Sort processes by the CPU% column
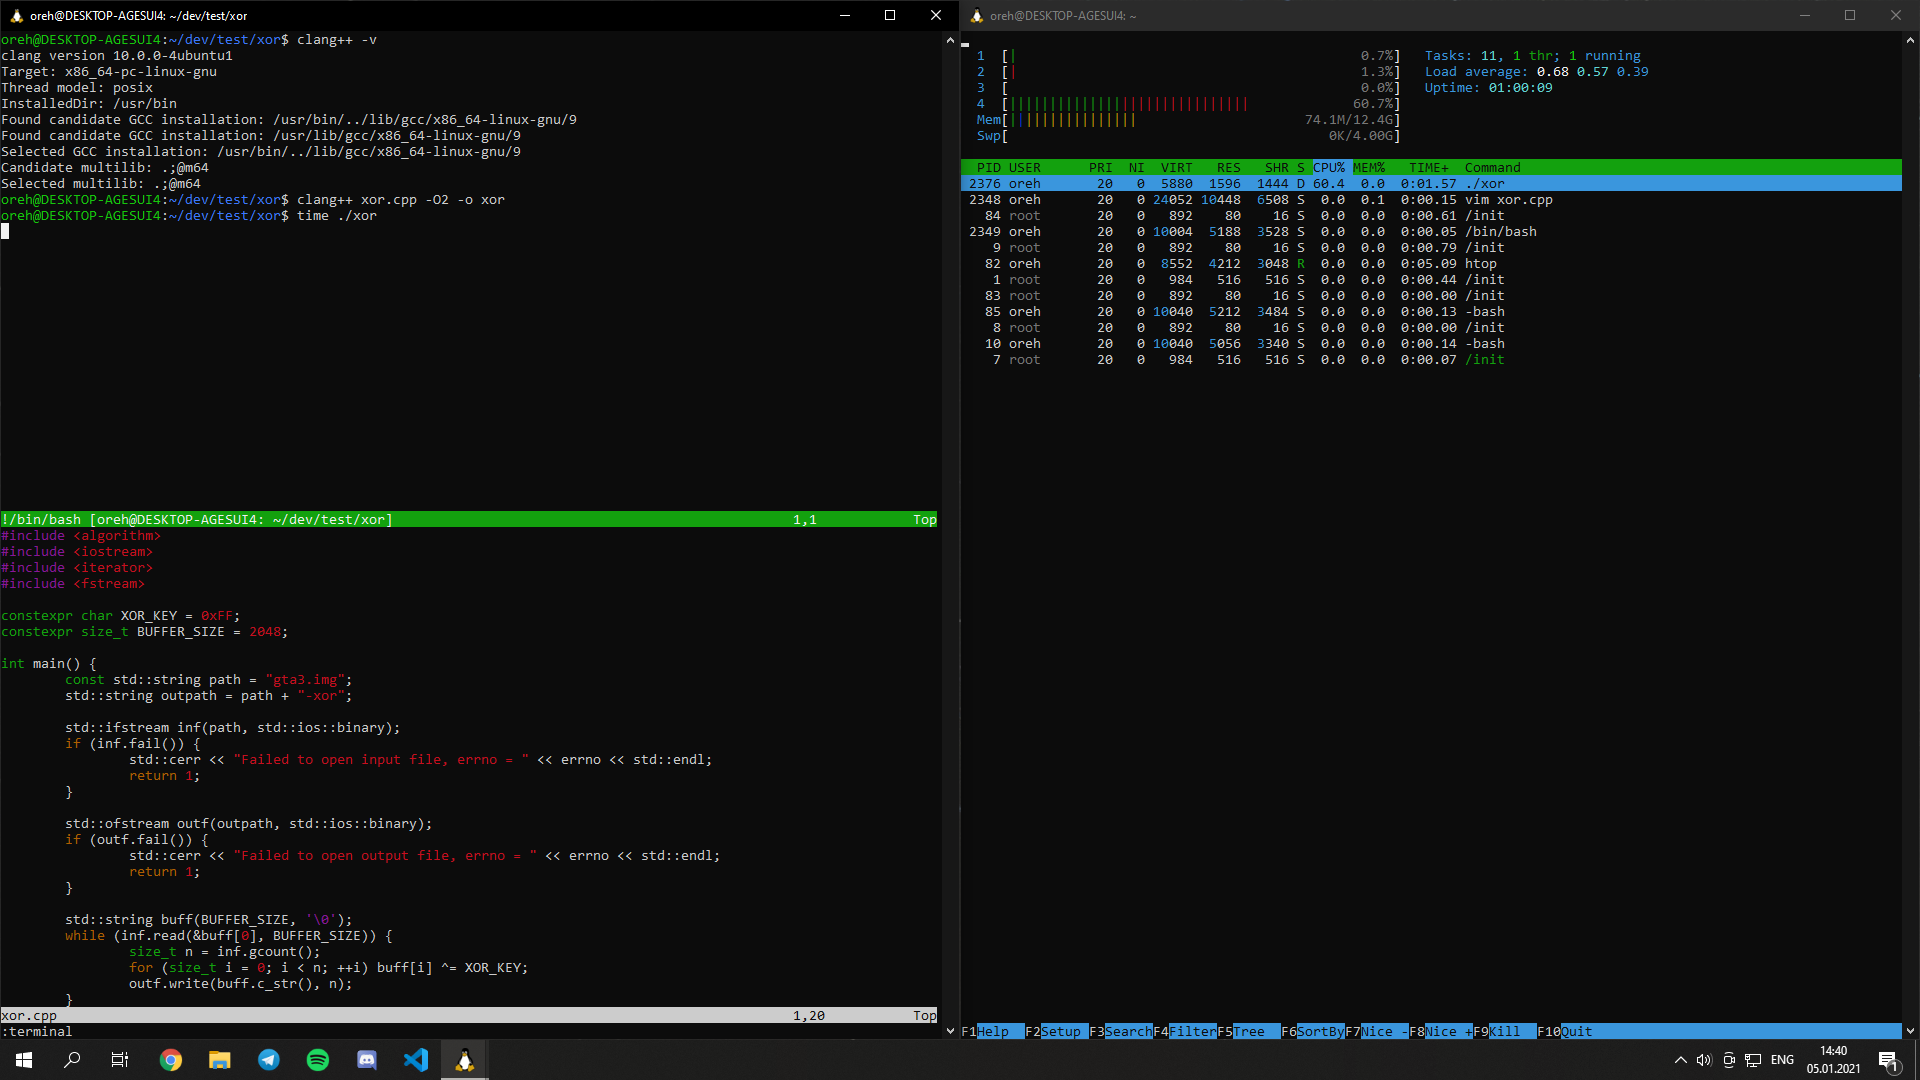The image size is (1920, 1080). pos(1329,168)
